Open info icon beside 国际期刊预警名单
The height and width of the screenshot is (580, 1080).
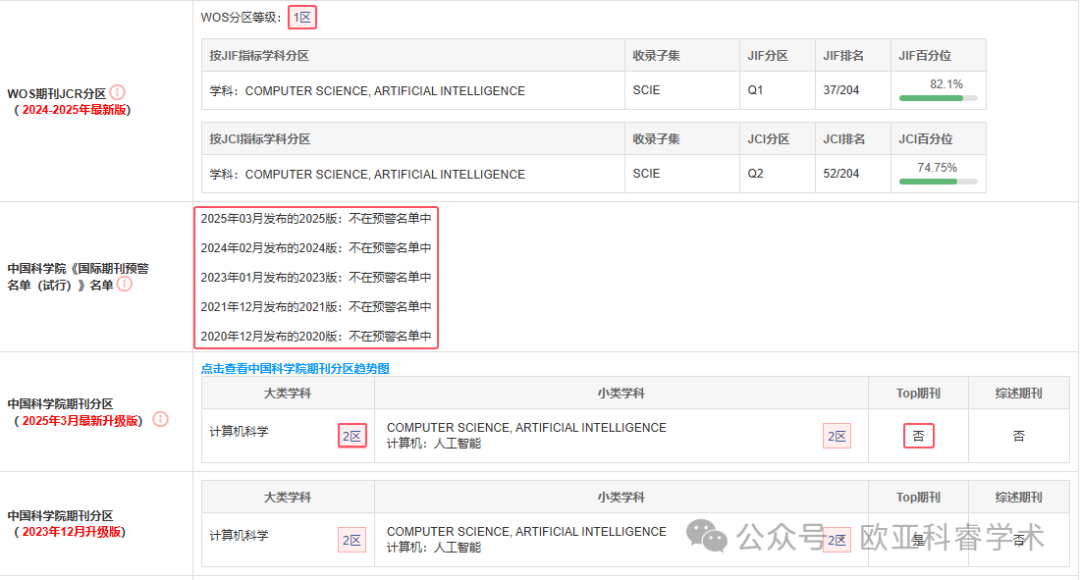click(125, 284)
